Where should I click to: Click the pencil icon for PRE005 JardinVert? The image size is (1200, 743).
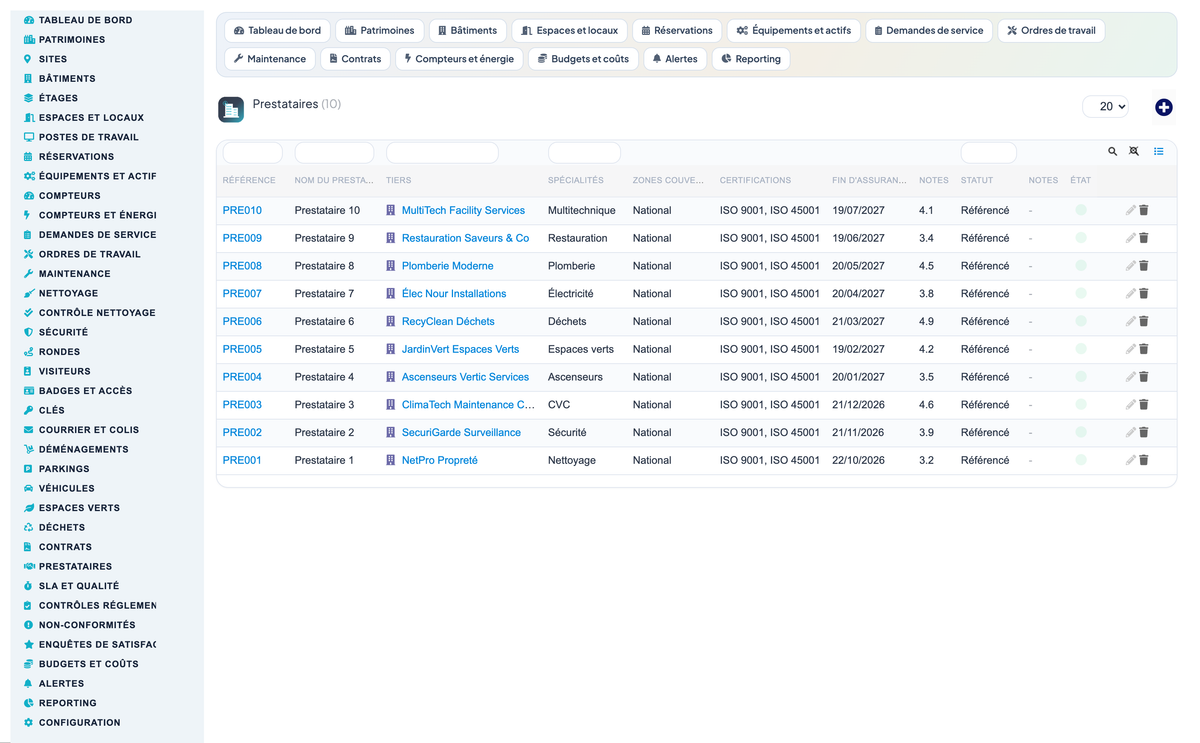[1130, 349]
